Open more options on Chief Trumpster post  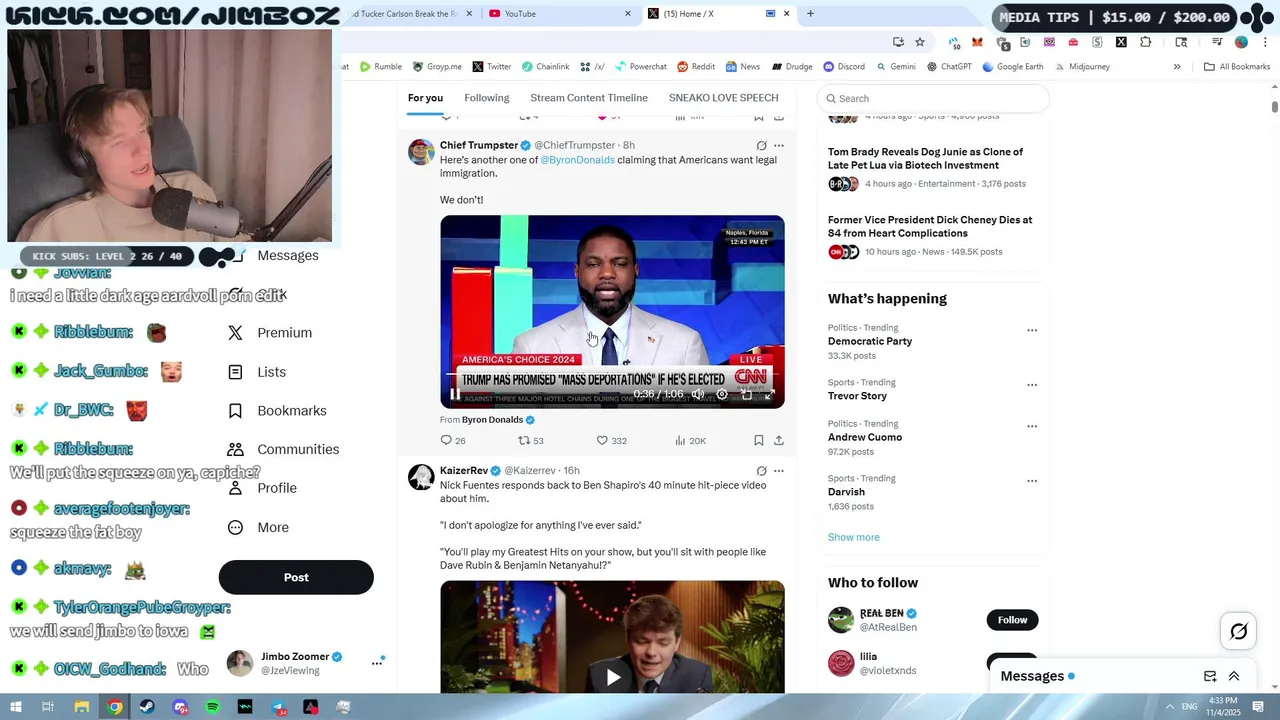point(779,145)
